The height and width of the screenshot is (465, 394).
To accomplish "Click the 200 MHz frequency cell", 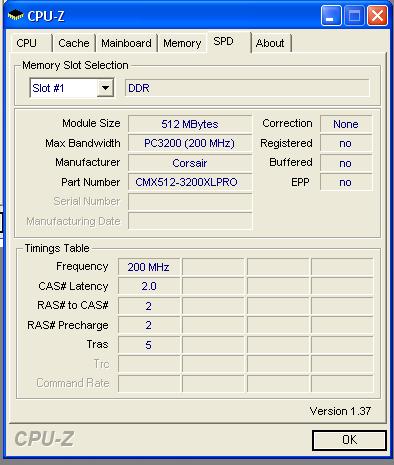I will (x=149, y=267).
